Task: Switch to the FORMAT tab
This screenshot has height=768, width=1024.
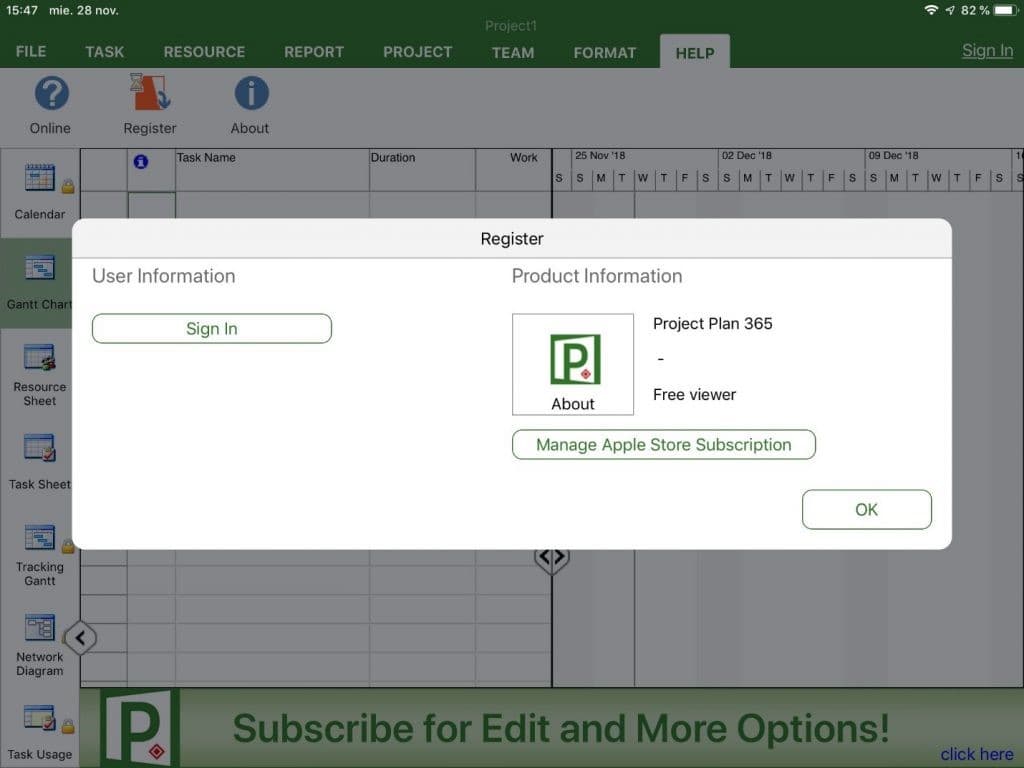Action: click(604, 52)
